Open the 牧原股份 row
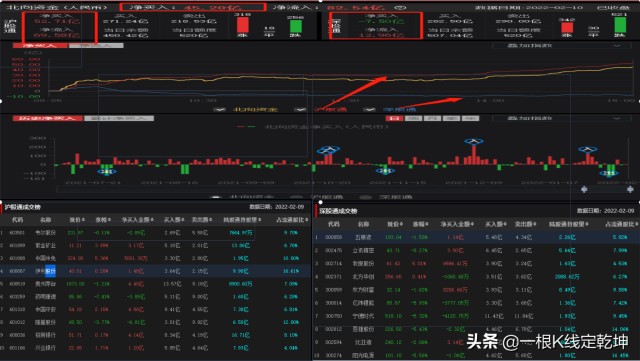This screenshot has height=361, width=640. click(x=476, y=263)
